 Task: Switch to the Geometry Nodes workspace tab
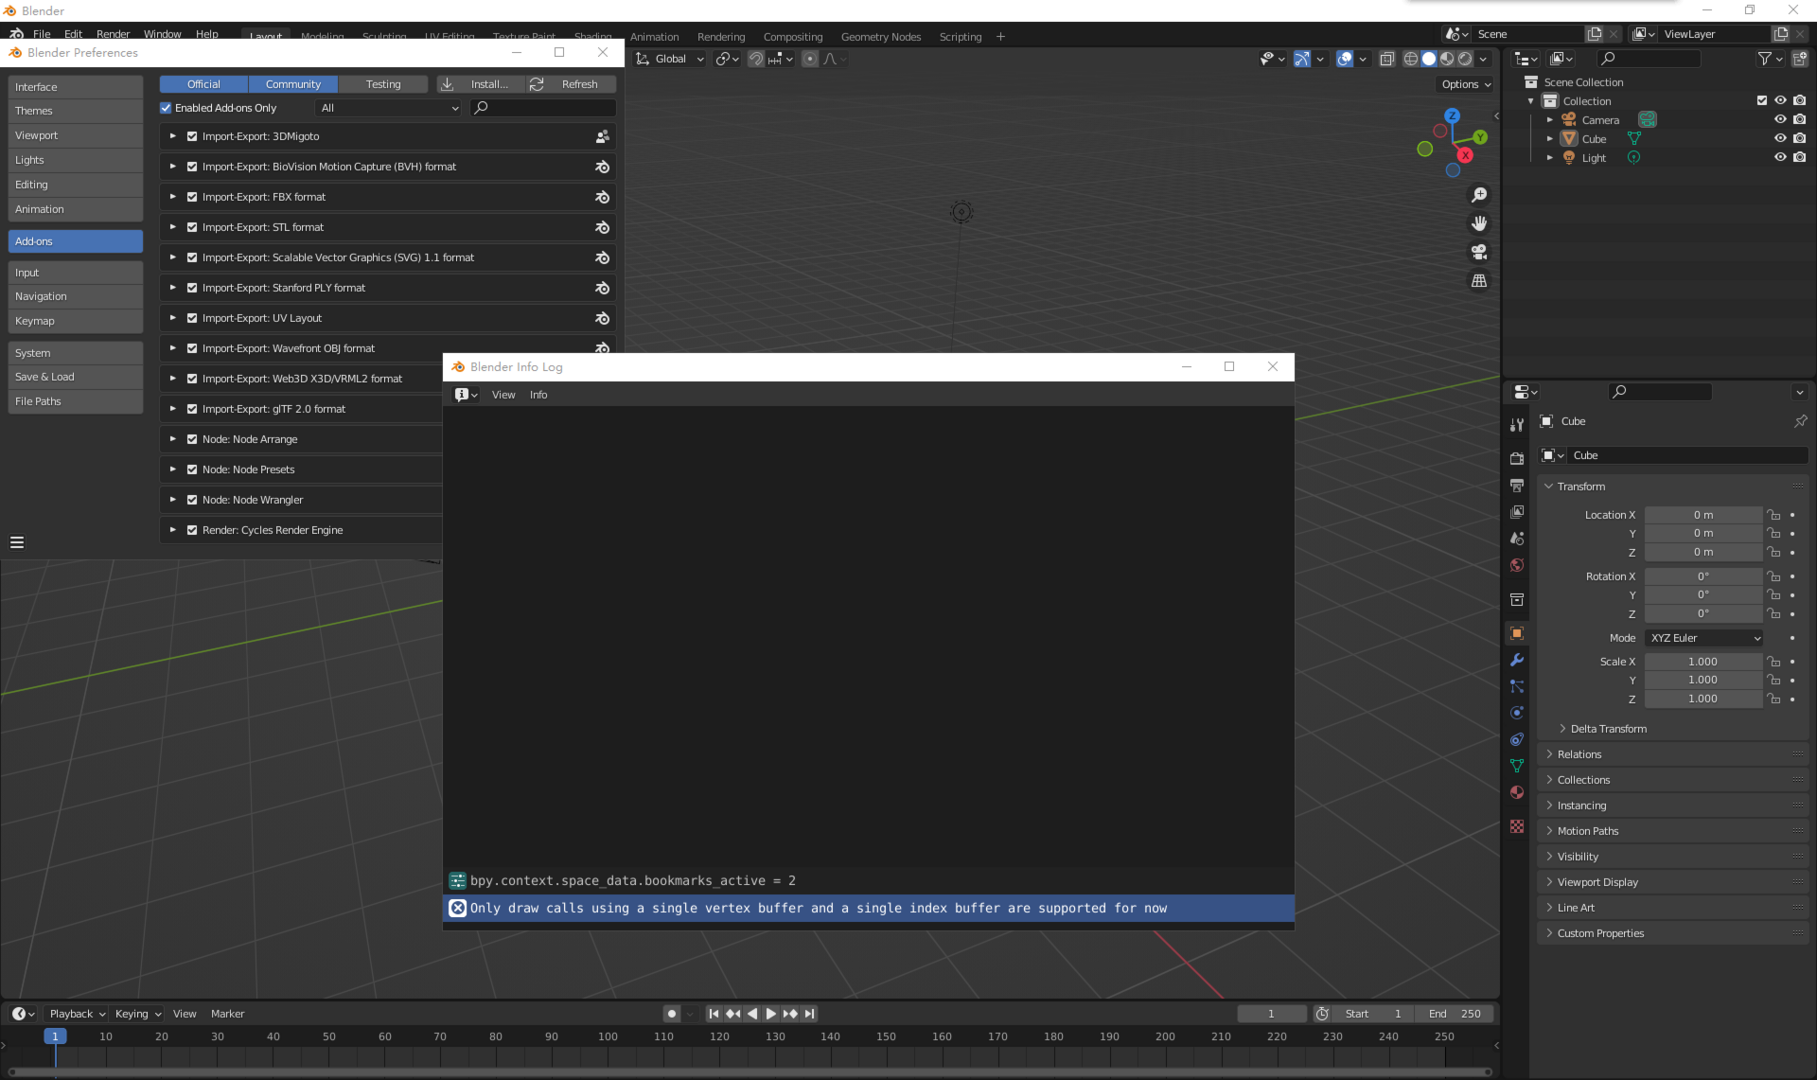tap(881, 37)
